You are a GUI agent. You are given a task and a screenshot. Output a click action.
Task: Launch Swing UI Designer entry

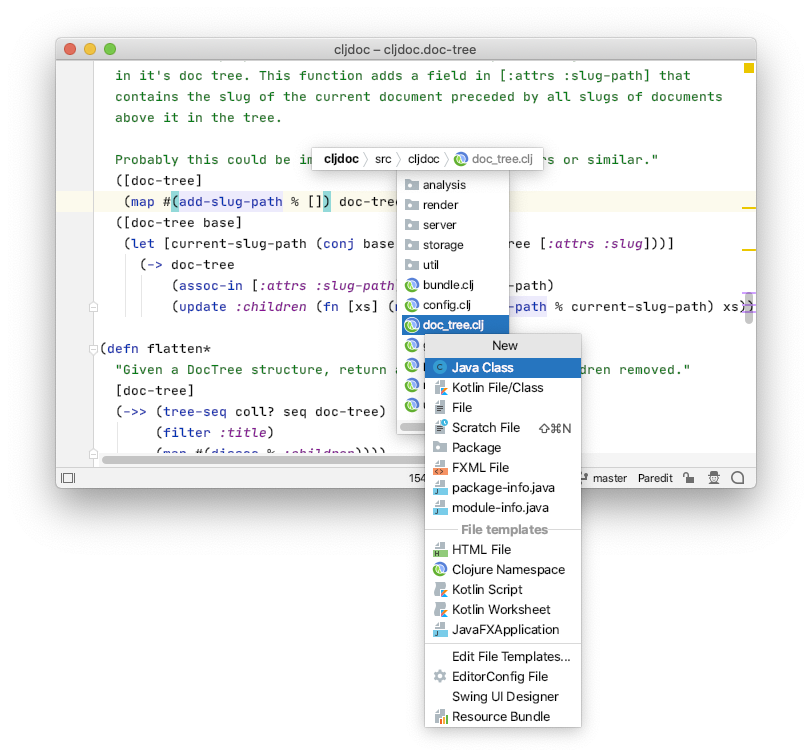[502, 697]
